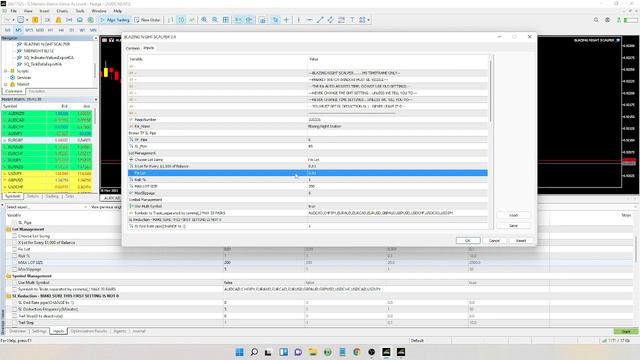The width and height of the screenshot is (640, 360).
Task: Open the View menu
Action: click(x=28, y=11)
